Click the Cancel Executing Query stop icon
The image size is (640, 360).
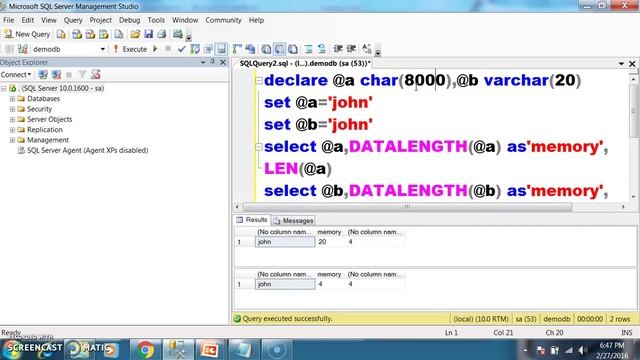168,49
